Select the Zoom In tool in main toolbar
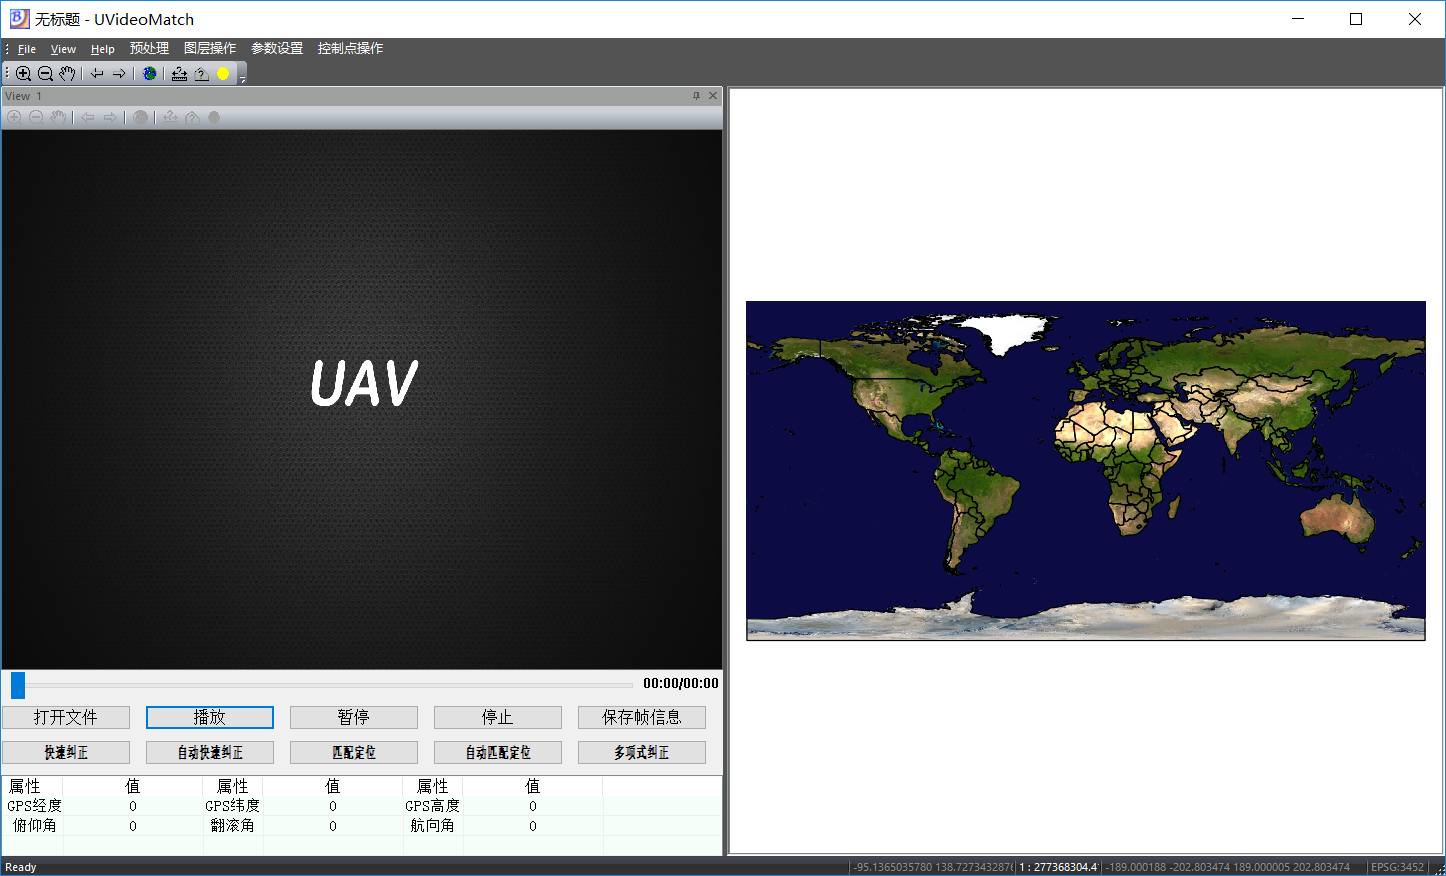Viewport: 1446px width, 876px height. (x=23, y=73)
